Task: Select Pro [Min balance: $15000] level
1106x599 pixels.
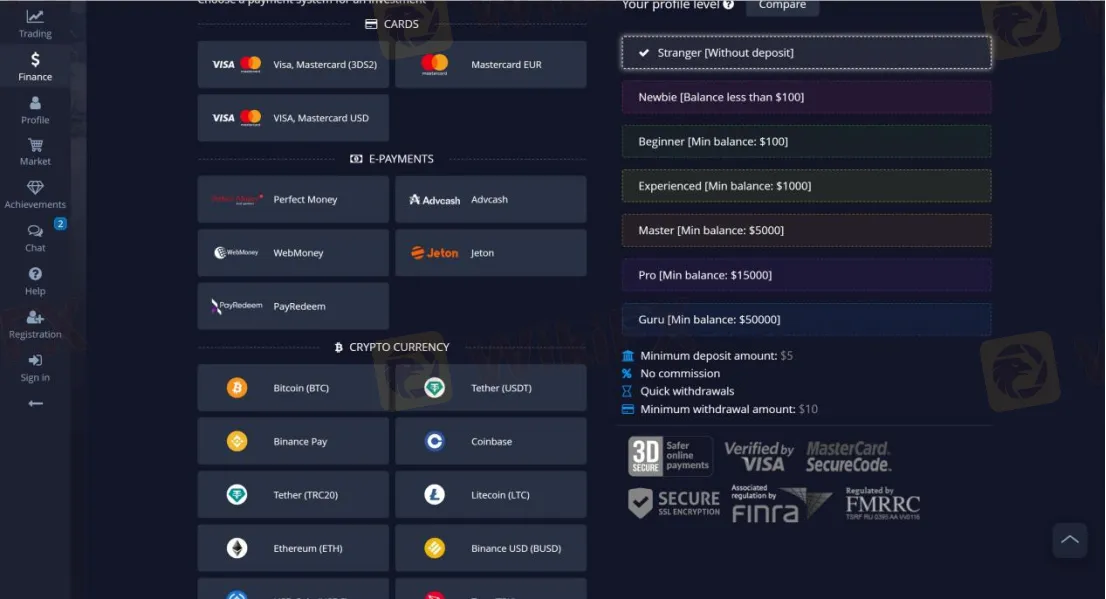Action: 806,274
